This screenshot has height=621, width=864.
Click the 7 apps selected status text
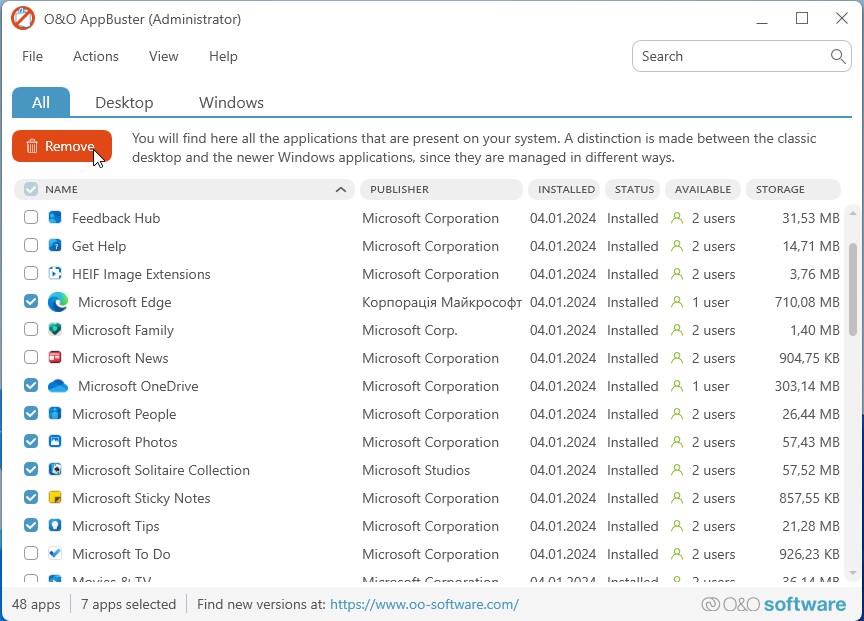tap(128, 604)
